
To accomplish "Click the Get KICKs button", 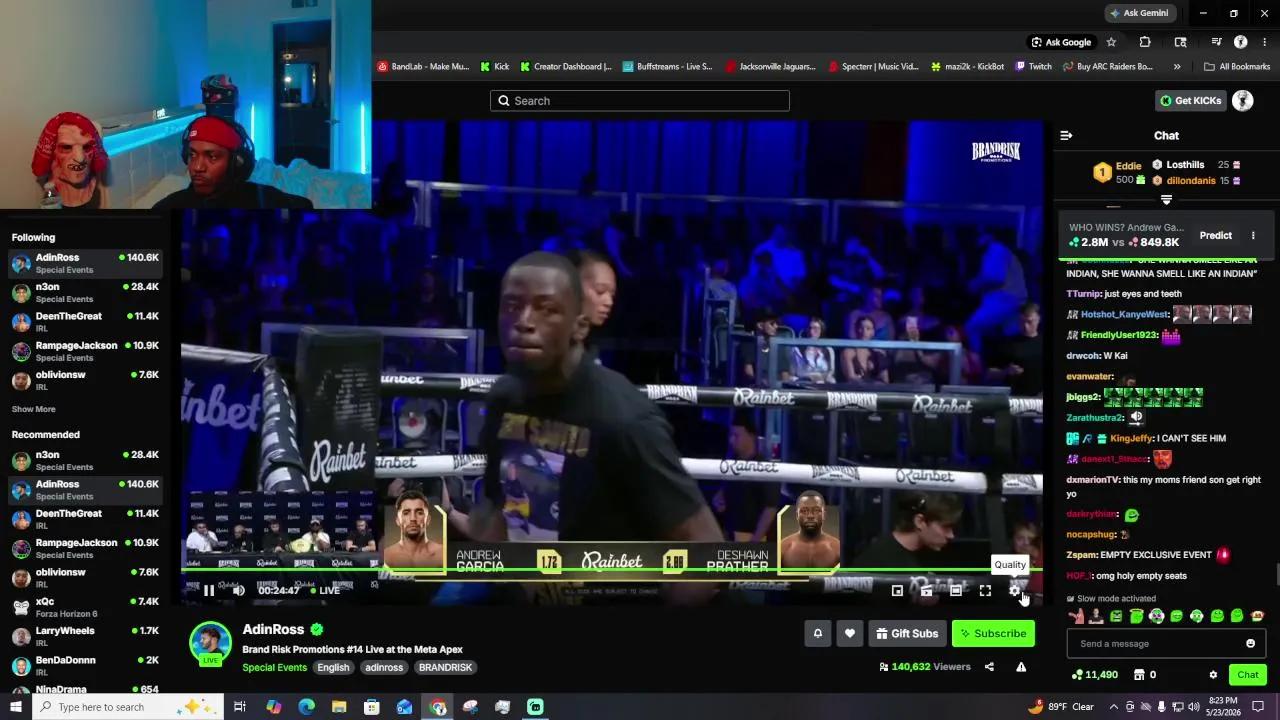I will [1190, 100].
